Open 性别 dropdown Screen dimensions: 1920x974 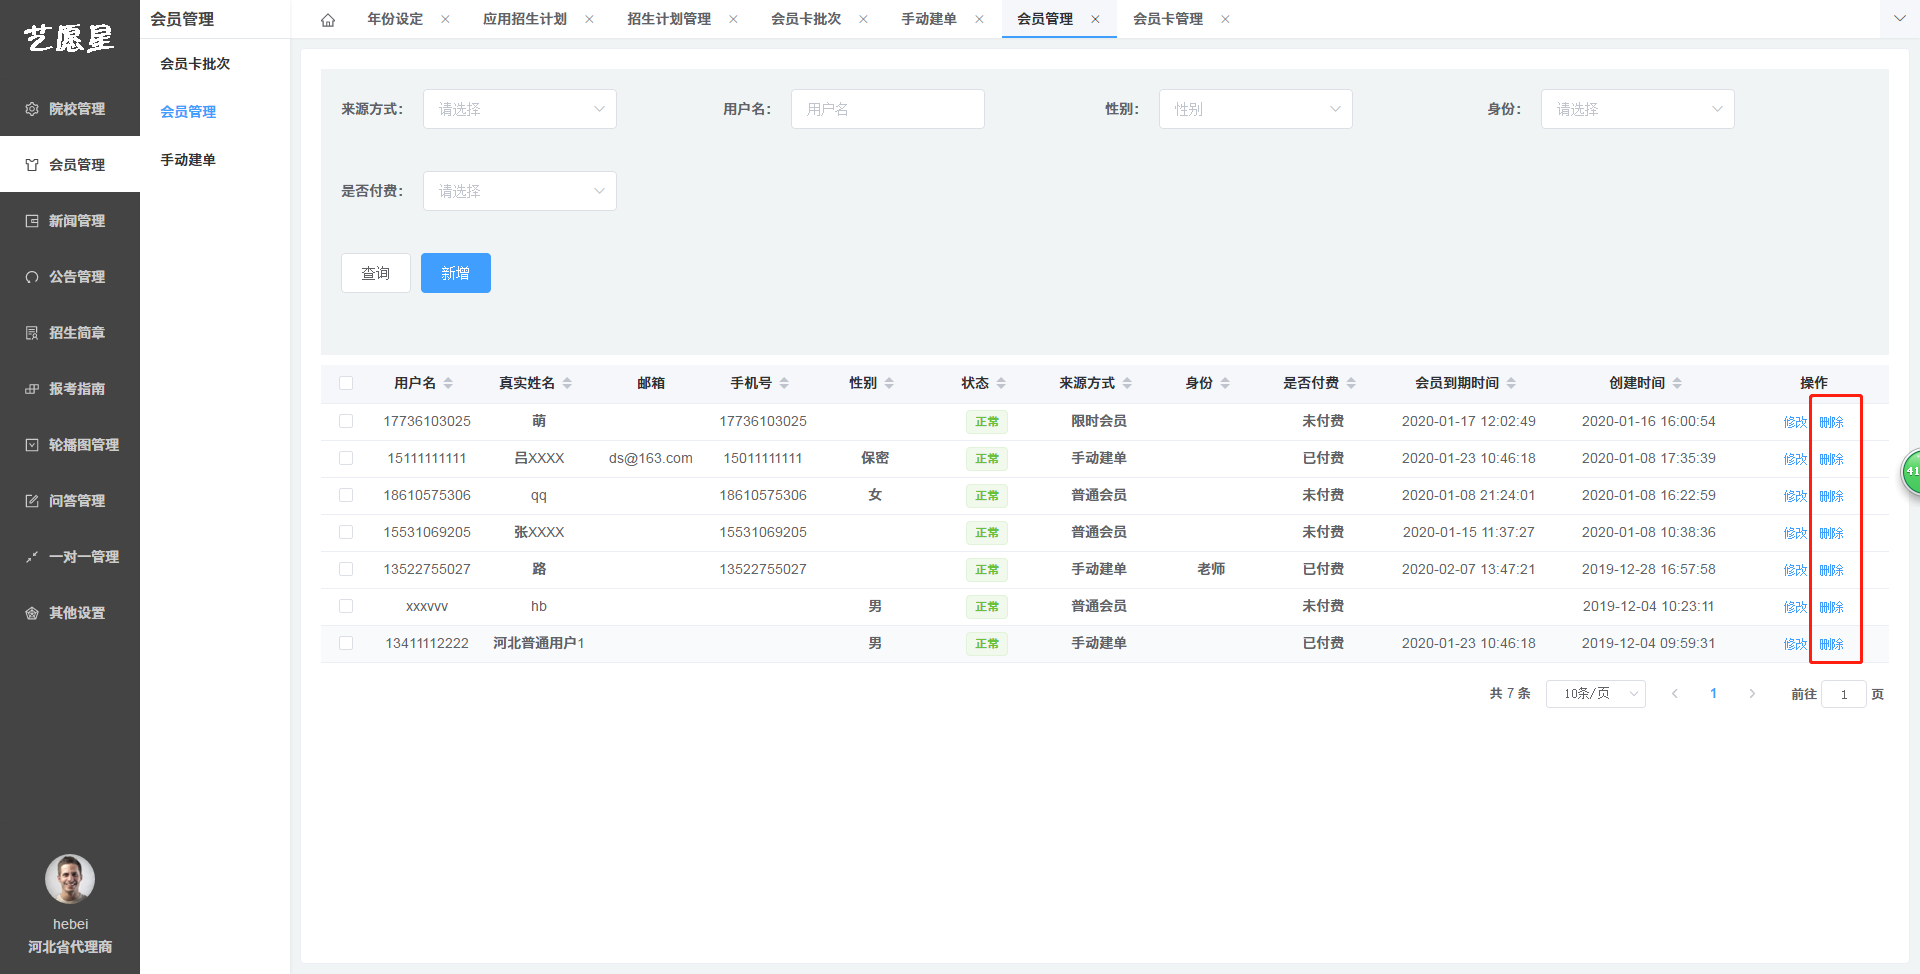click(x=1256, y=109)
